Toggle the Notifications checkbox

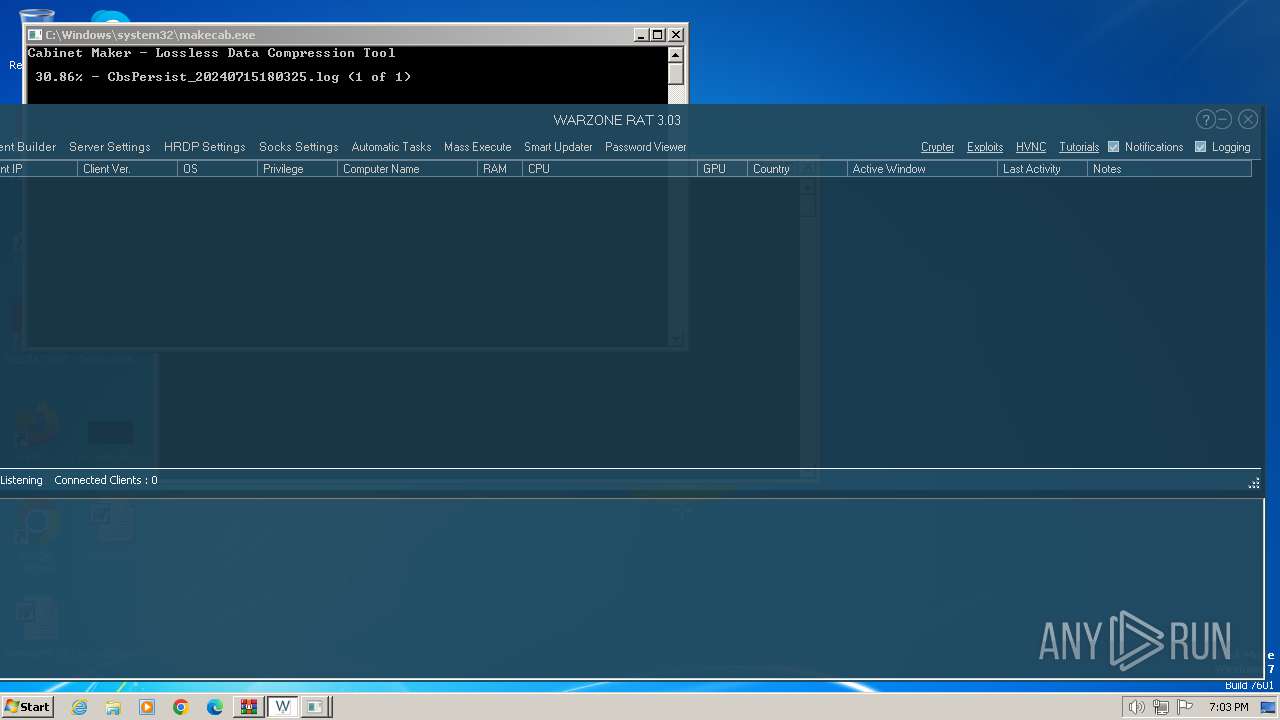pos(1113,147)
